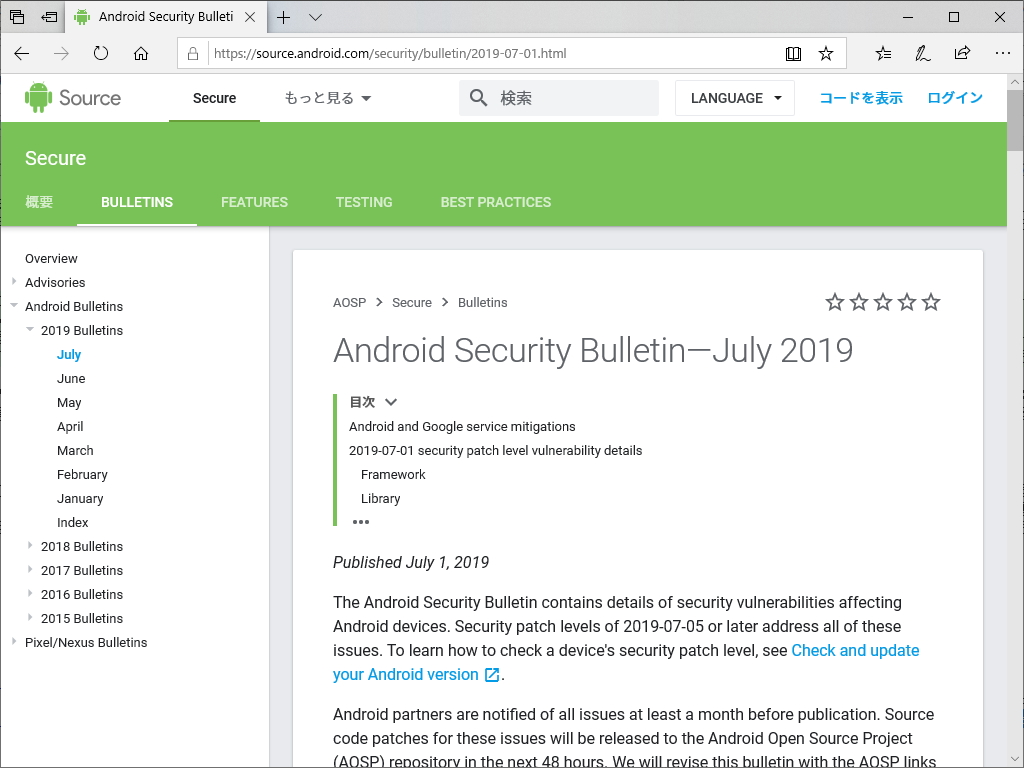Switch to the FEATURES tab
The width and height of the screenshot is (1024, 768).
254,201
